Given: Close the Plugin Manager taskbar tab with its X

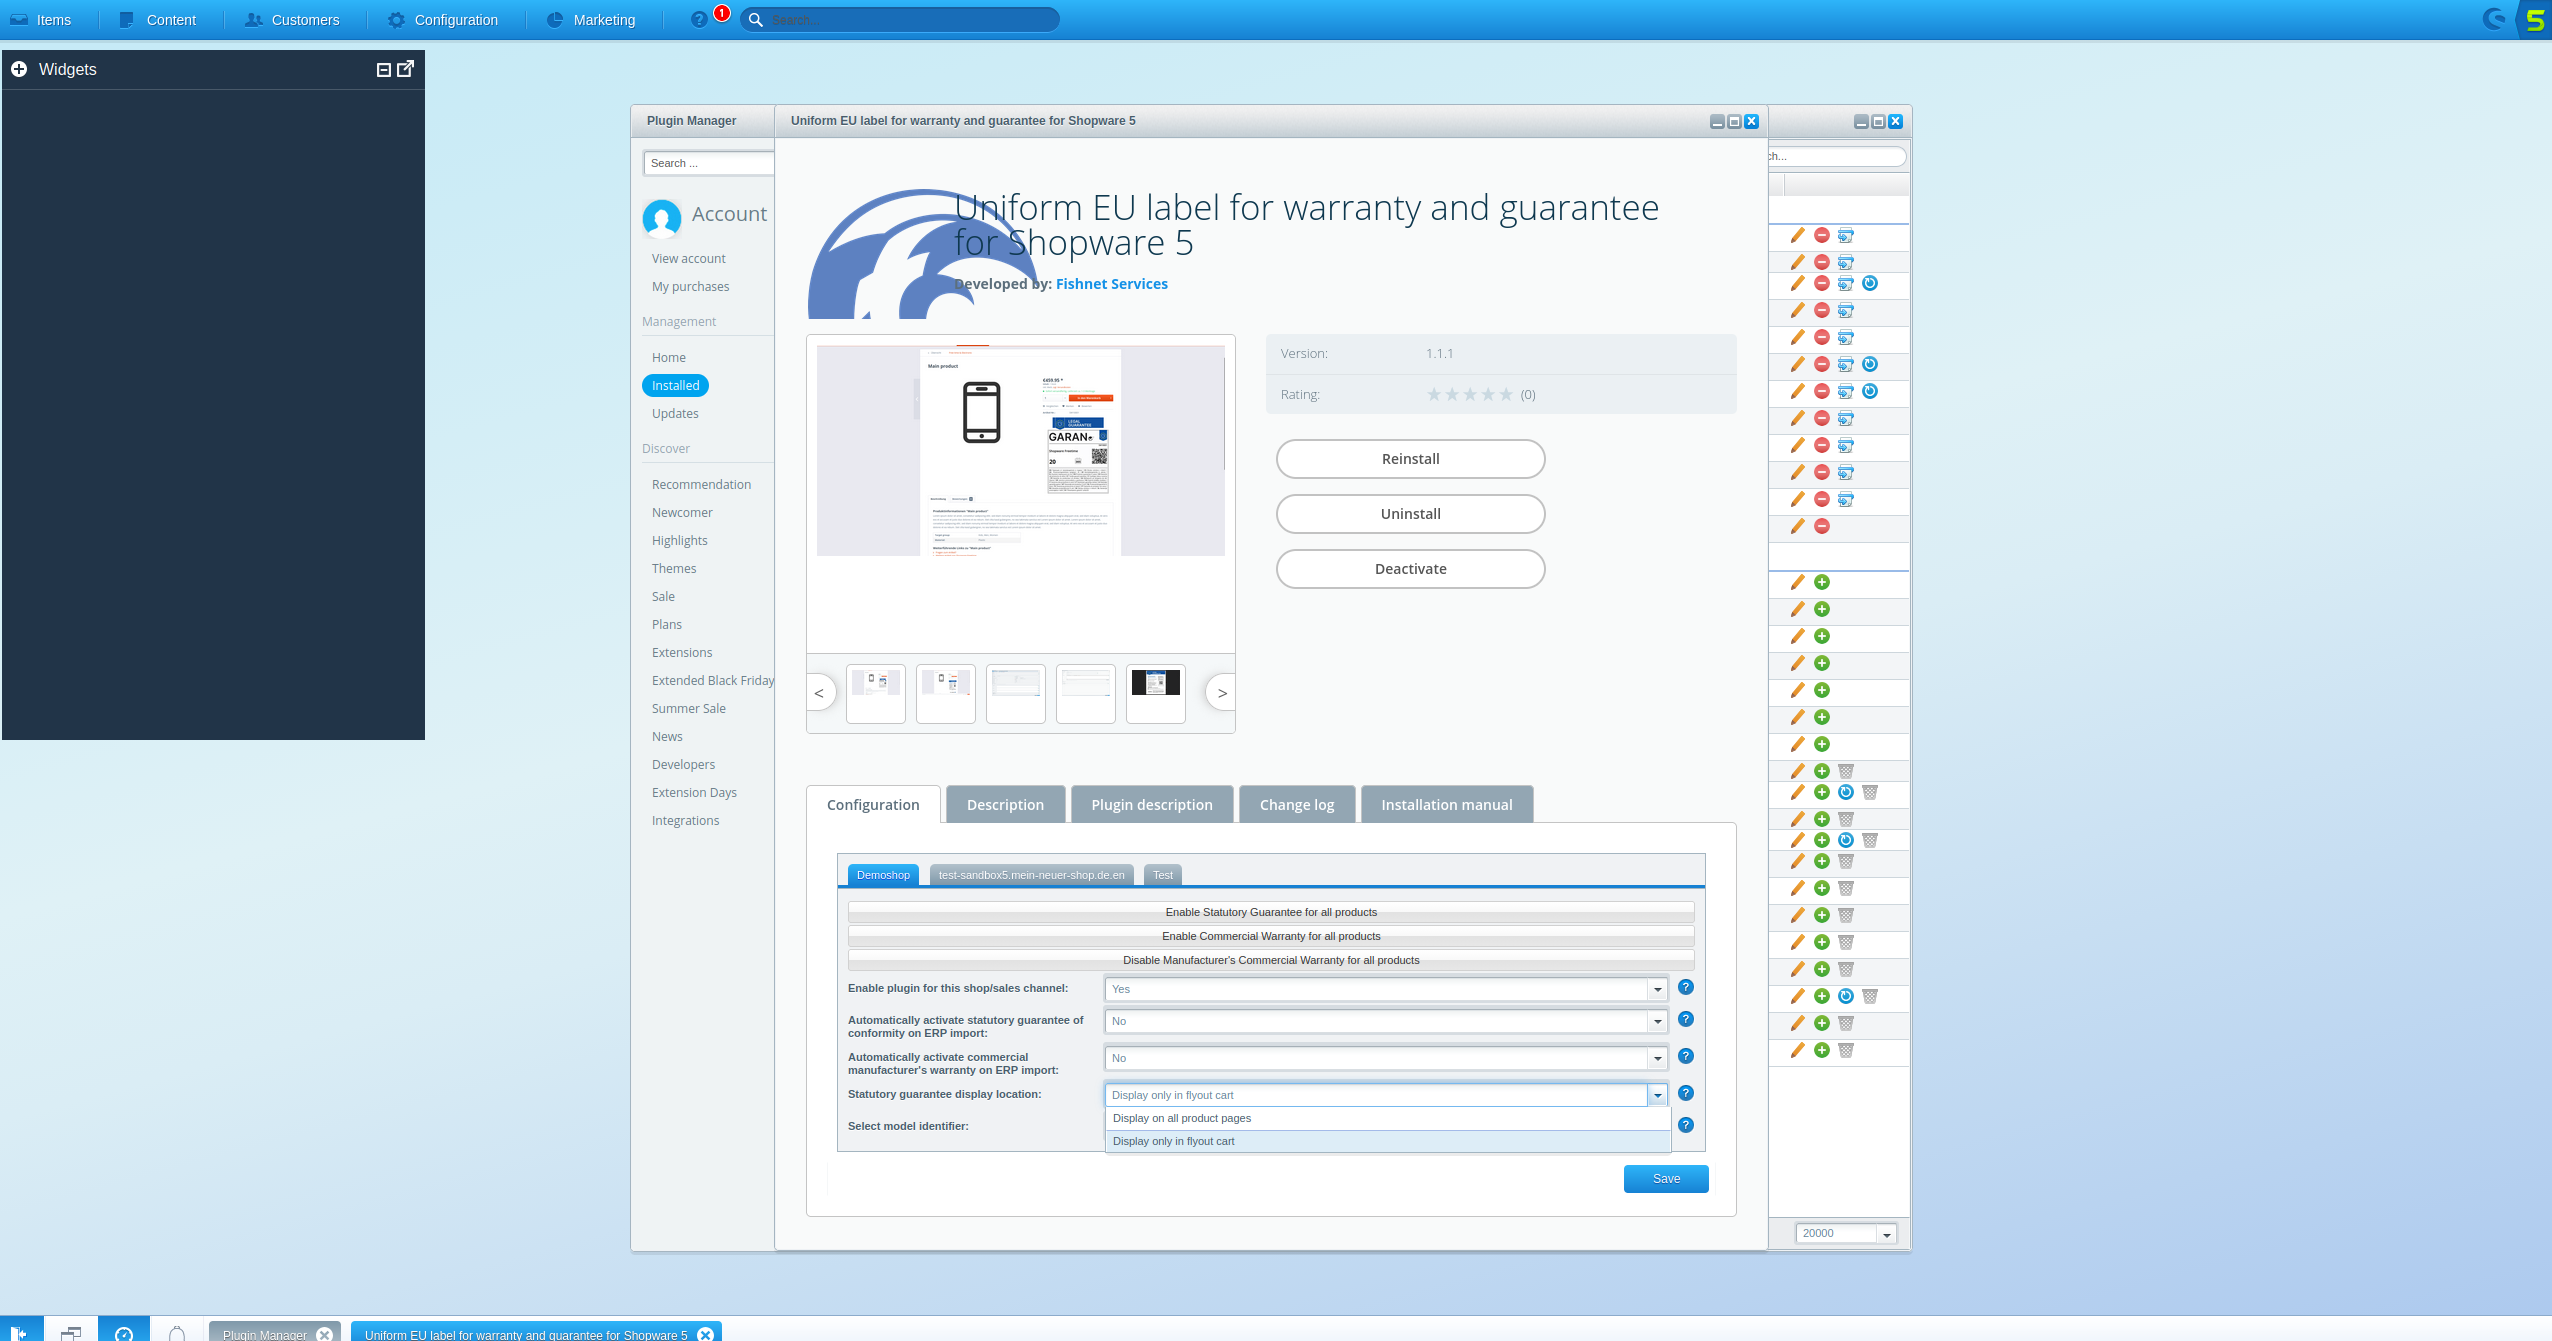Looking at the screenshot, I should [x=324, y=1334].
